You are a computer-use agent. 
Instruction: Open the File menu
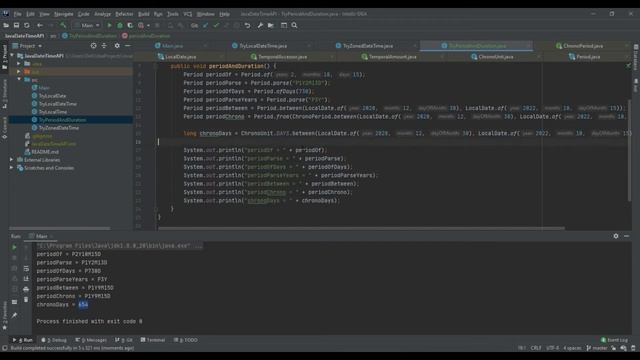tap(18, 14)
